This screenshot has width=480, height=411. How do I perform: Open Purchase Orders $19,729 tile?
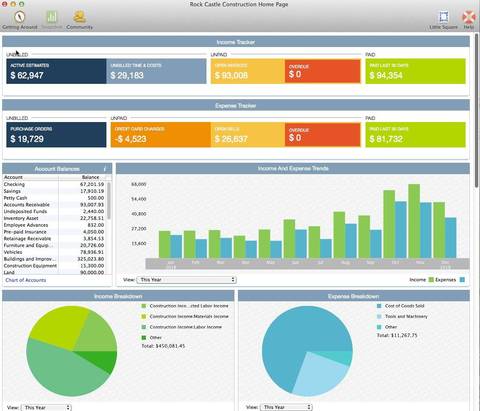click(56, 135)
